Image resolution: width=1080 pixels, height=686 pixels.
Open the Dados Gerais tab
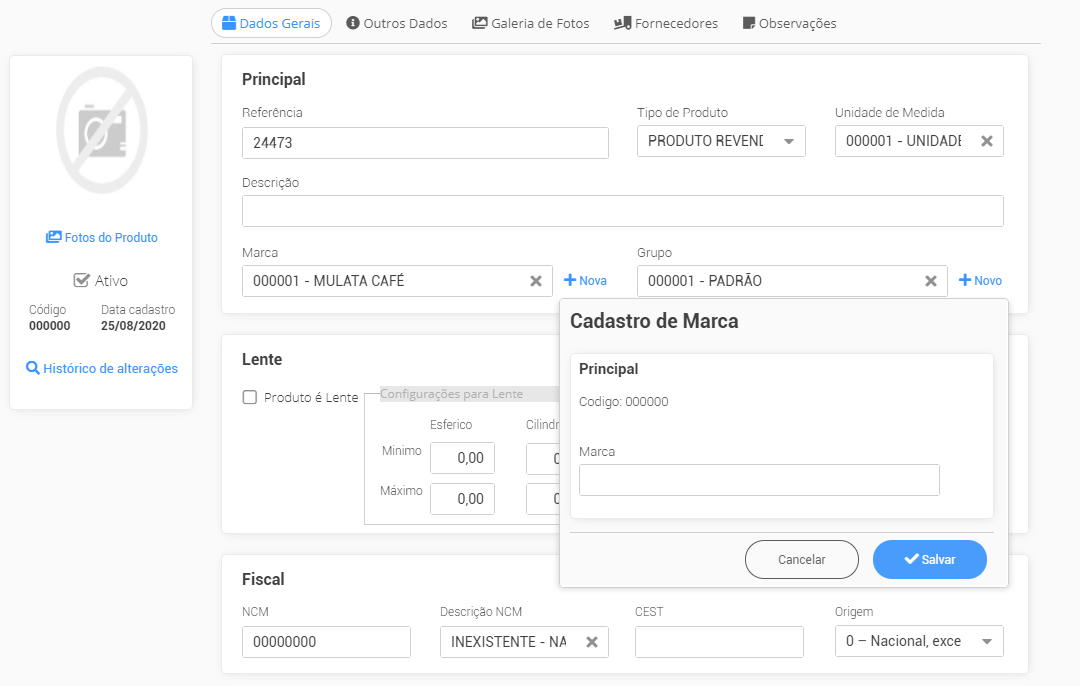271,23
